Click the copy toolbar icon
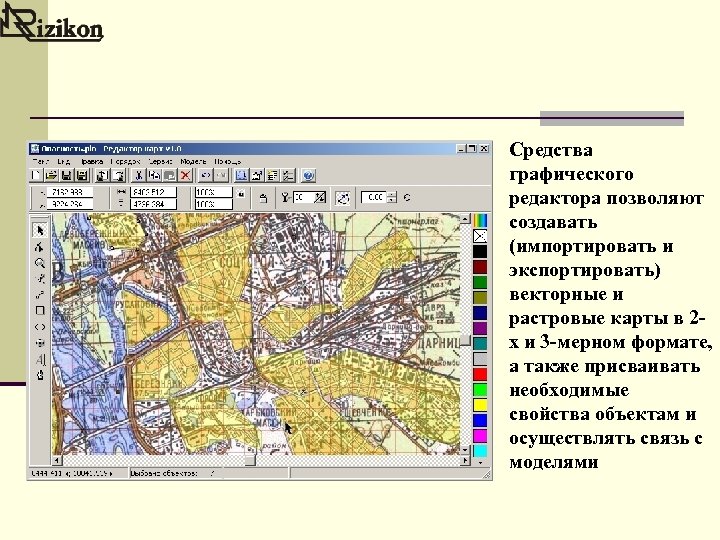 pos(154,175)
